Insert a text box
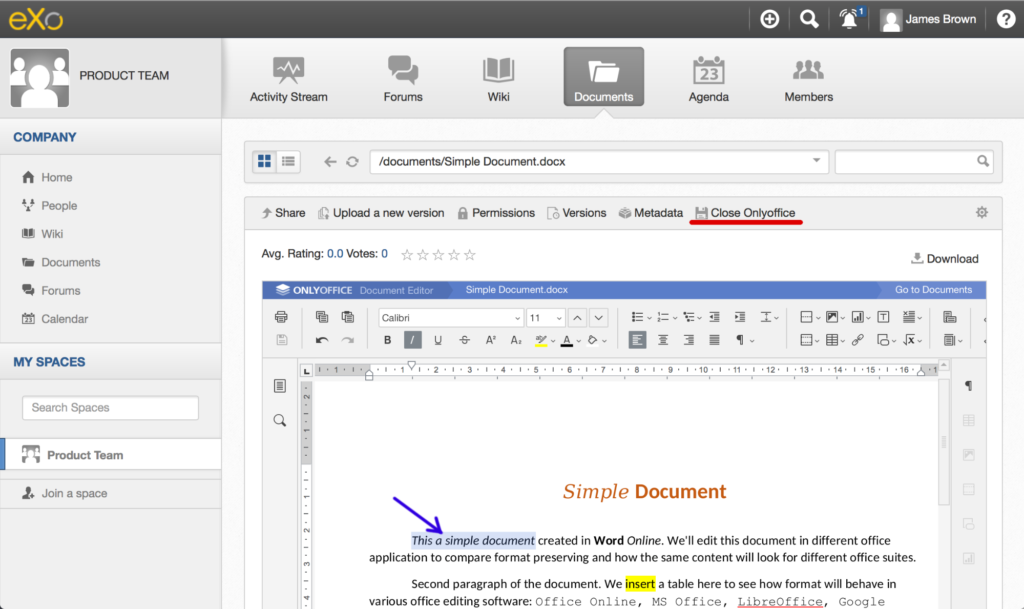1024x609 pixels. click(883, 317)
